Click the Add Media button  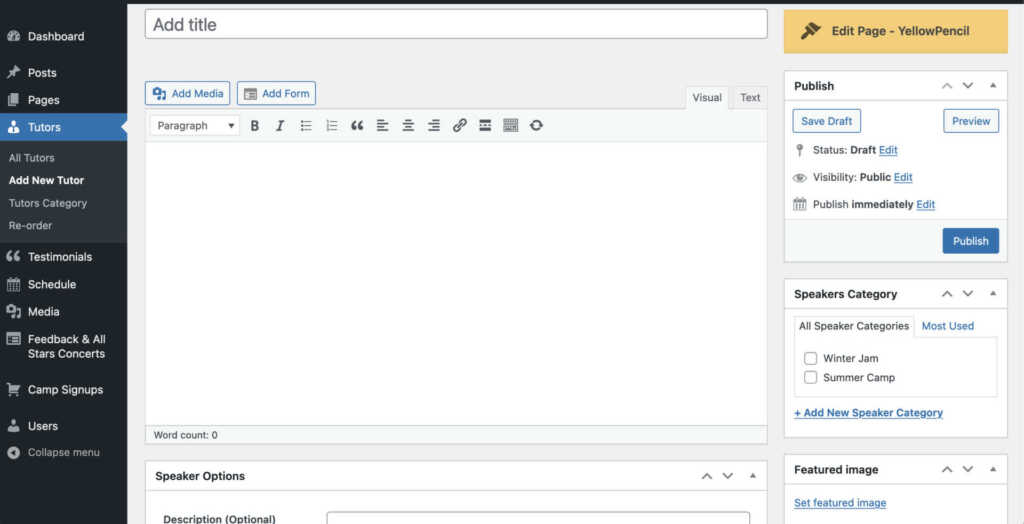click(x=187, y=93)
